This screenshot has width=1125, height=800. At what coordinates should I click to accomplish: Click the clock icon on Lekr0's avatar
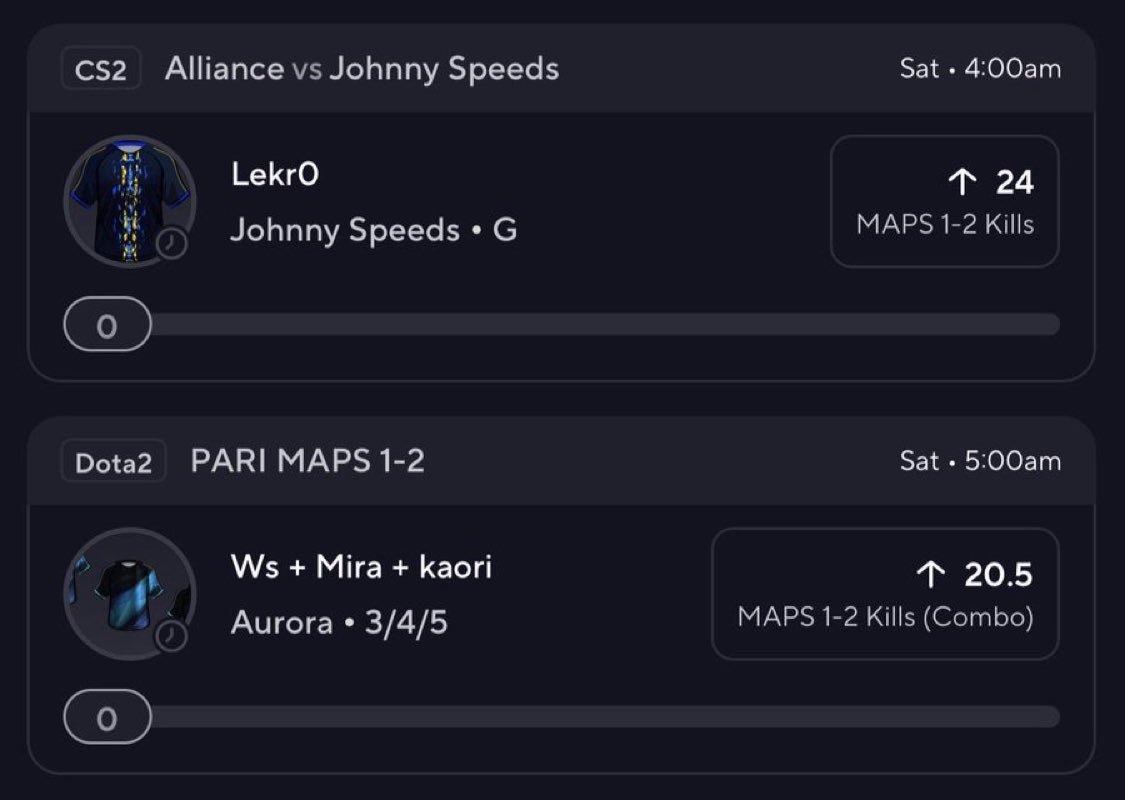tap(172, 243)
